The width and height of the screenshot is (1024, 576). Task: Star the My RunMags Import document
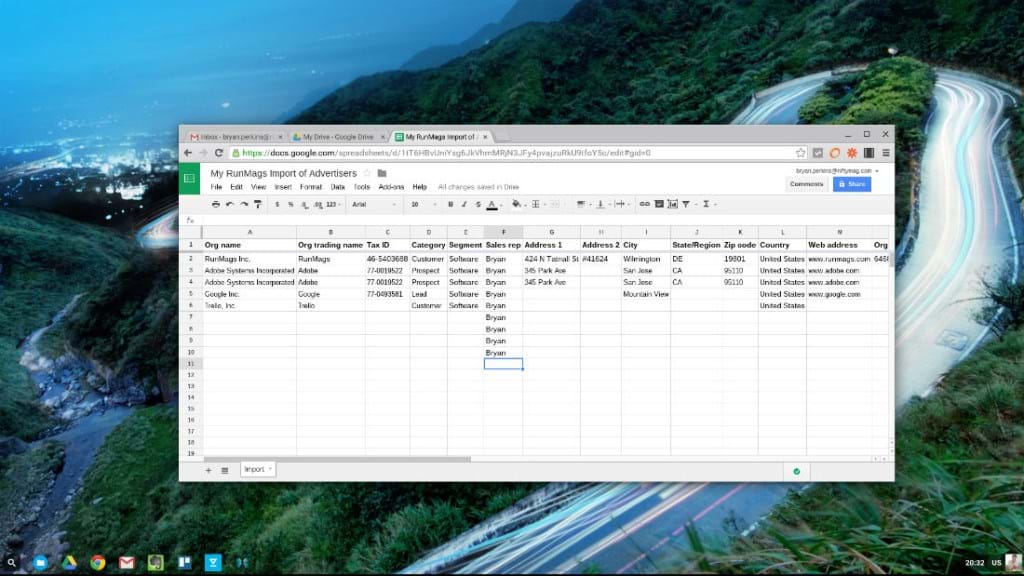pyautogui.click(x=367, y=173)
